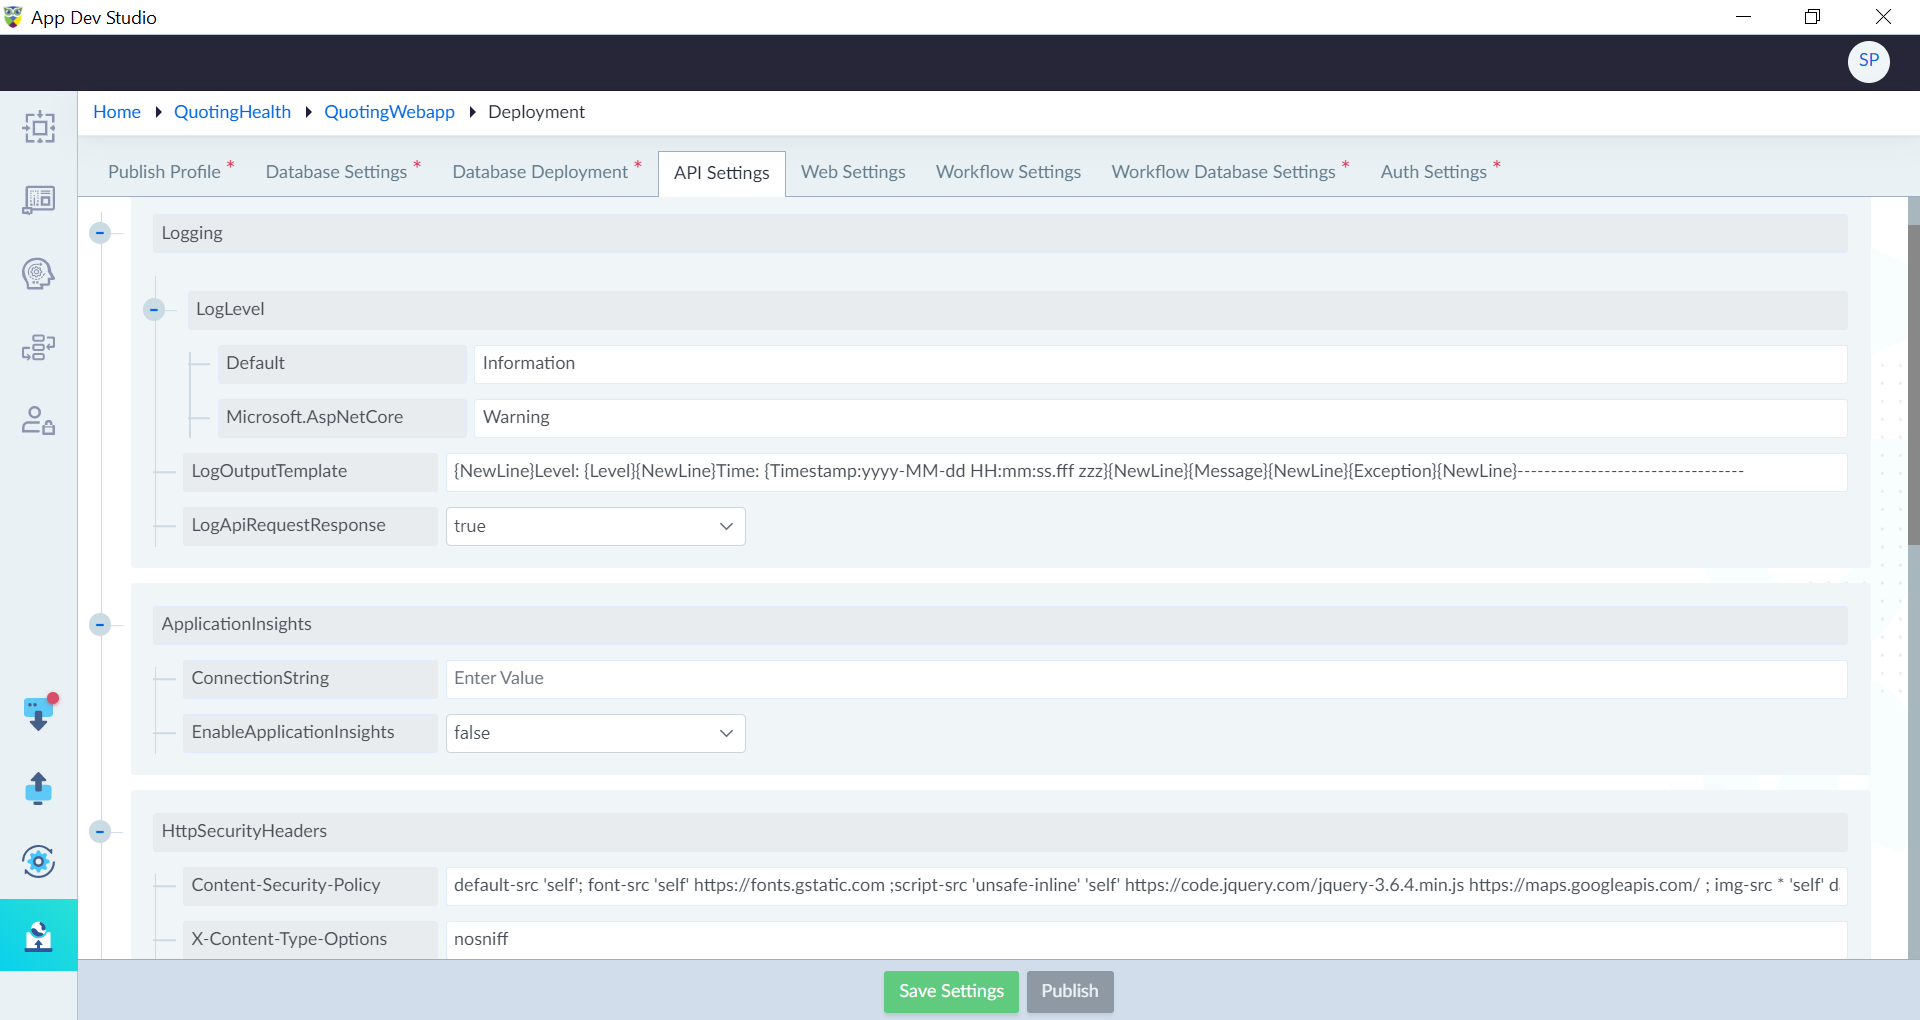This screenshot has width=1920, height=1020.
Task: Click the highlighted sidebar deployment icon
Action: tap(39, 935)
